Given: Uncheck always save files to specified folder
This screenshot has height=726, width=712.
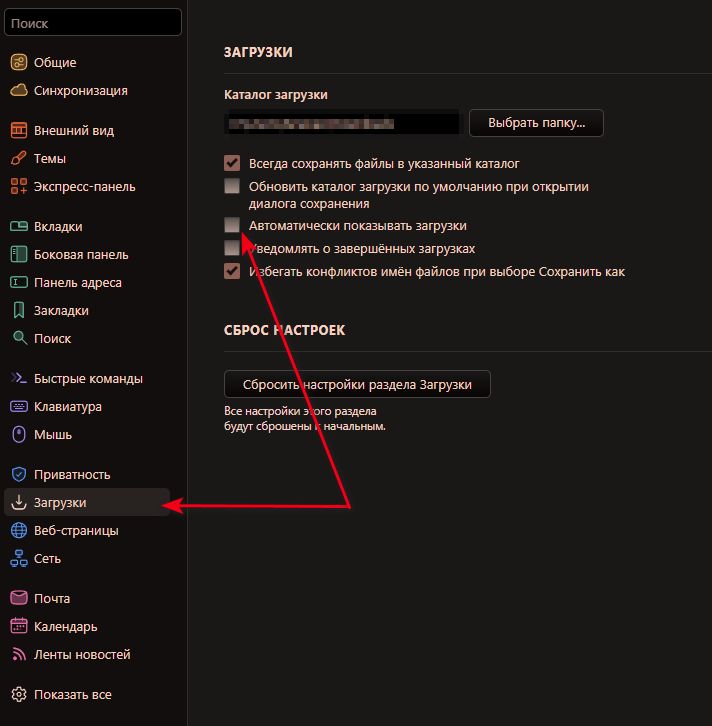Looking at the screenshot, I should point(232,163).
